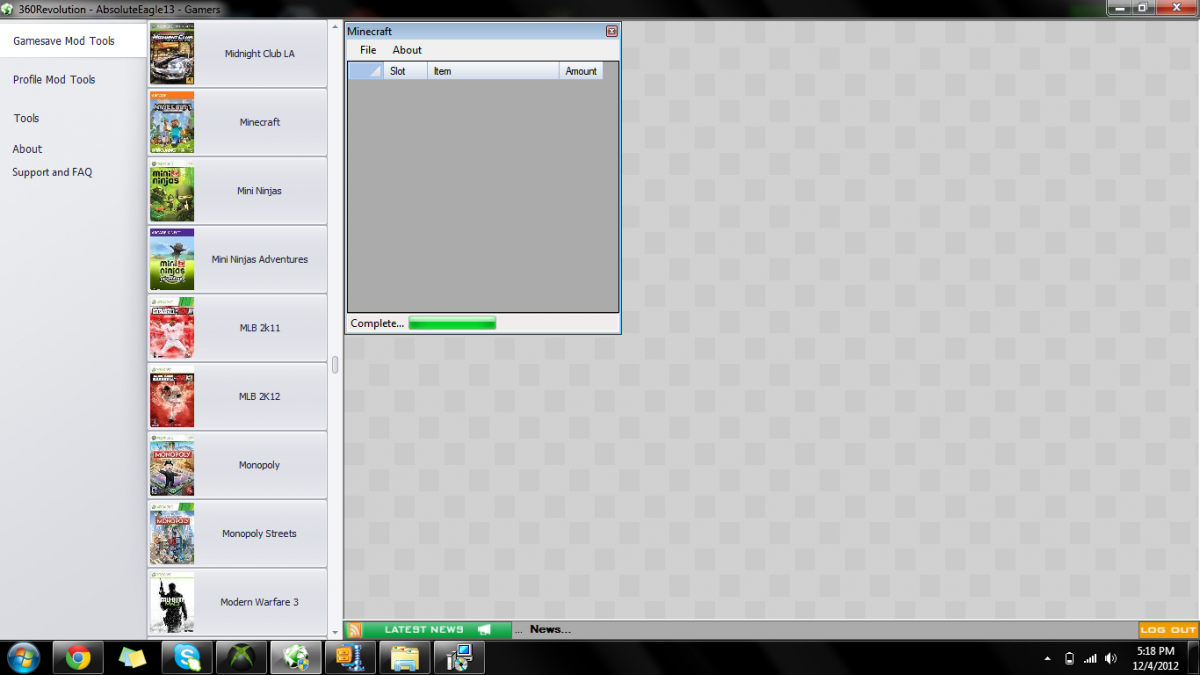Show hidden system tray icons
Screen dimensions: 1200x675
(x=1047, y=658)
